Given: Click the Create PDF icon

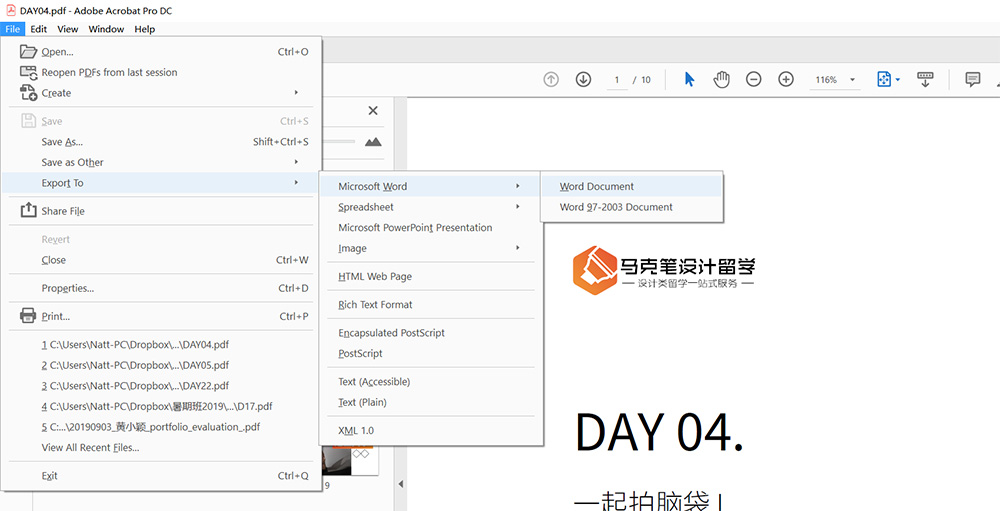Looking at the screenshot, I should (x=29, y=93).
